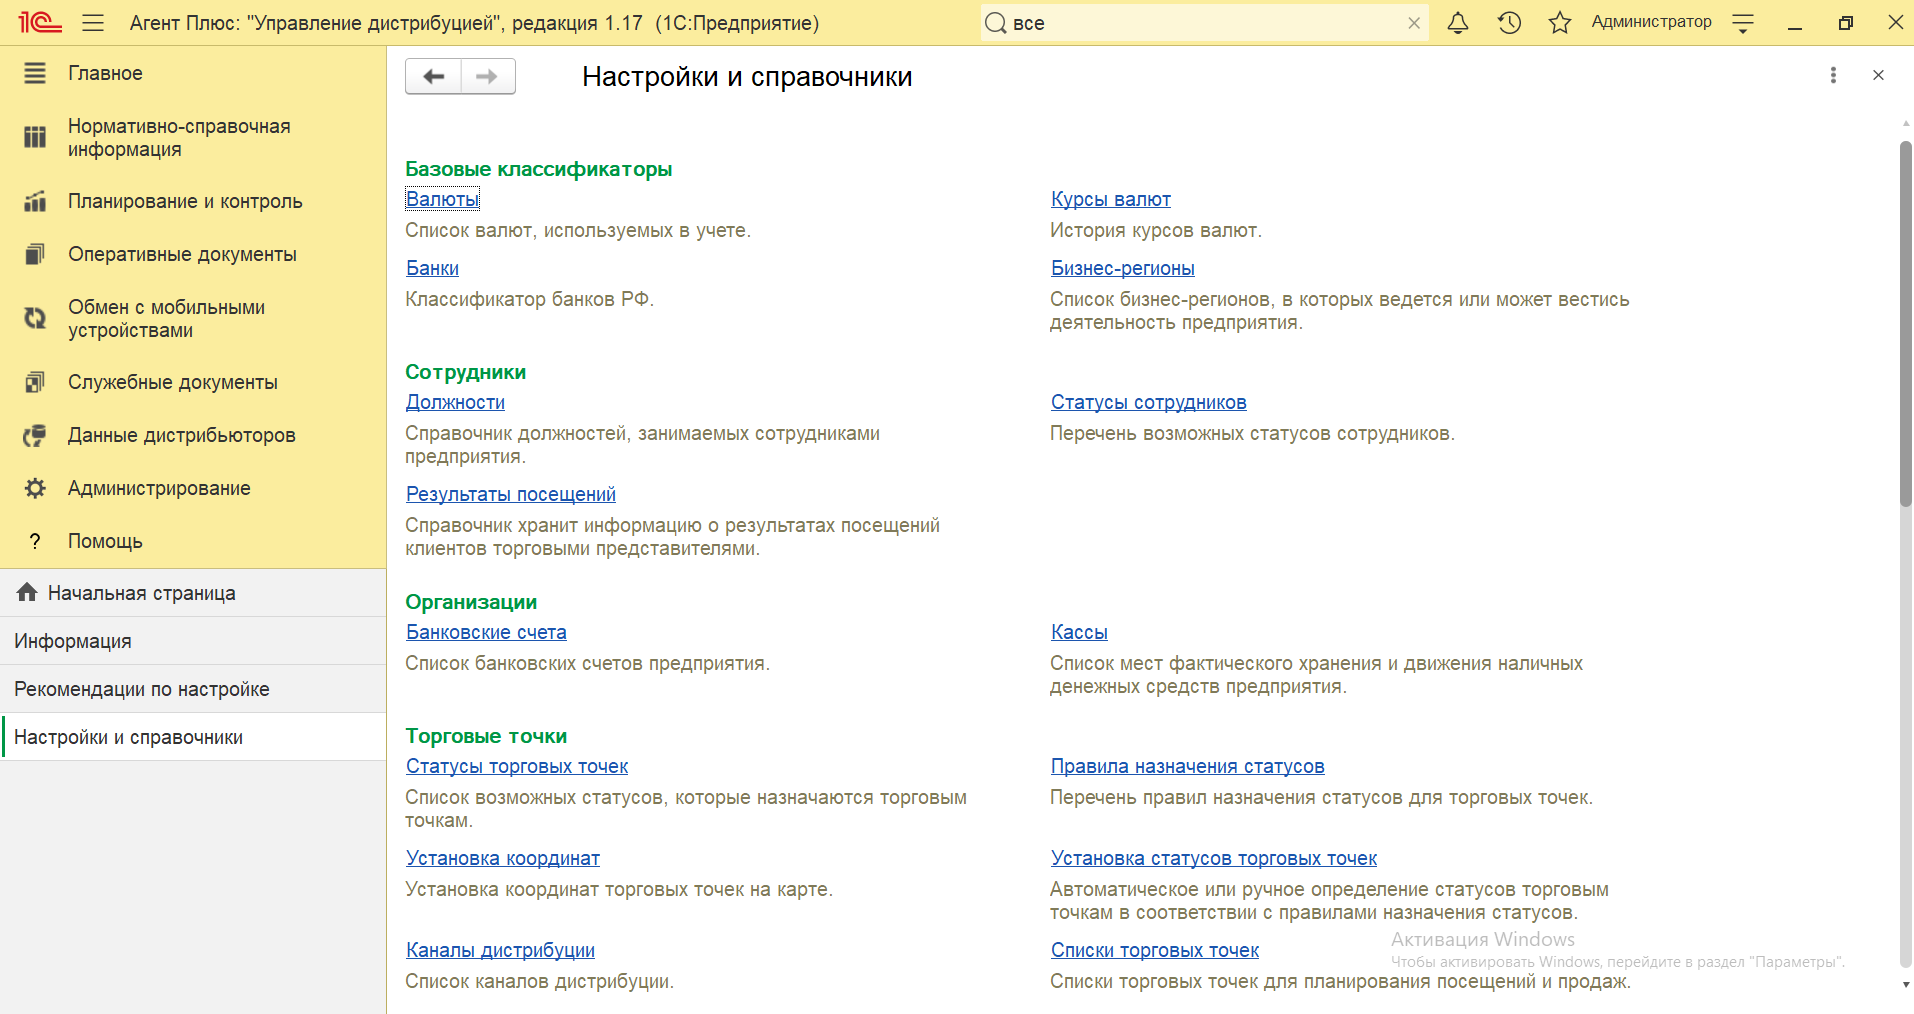1914x1014 pixels.
Task: Clear the search field with X
Action: (x=1414, y=23)
